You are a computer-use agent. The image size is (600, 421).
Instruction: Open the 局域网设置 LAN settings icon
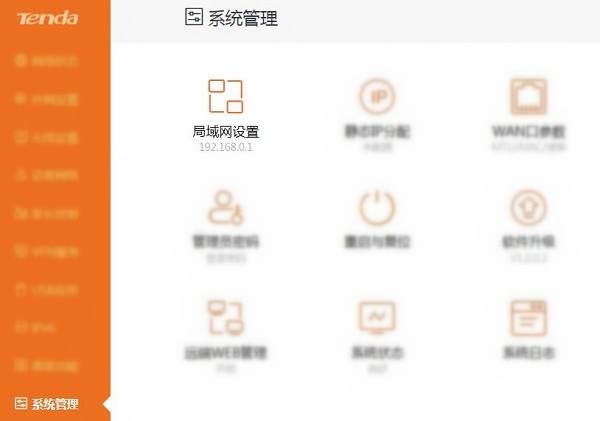pyautogui.click(x=226, y=96)
